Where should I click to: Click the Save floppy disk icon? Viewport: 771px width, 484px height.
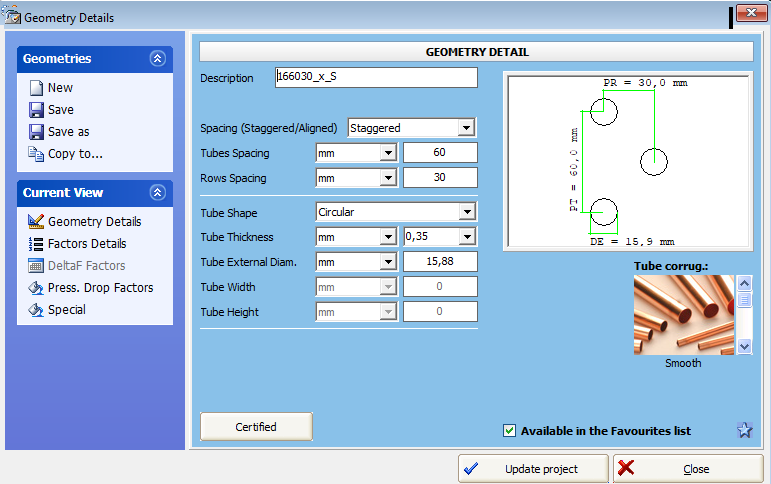36,110
